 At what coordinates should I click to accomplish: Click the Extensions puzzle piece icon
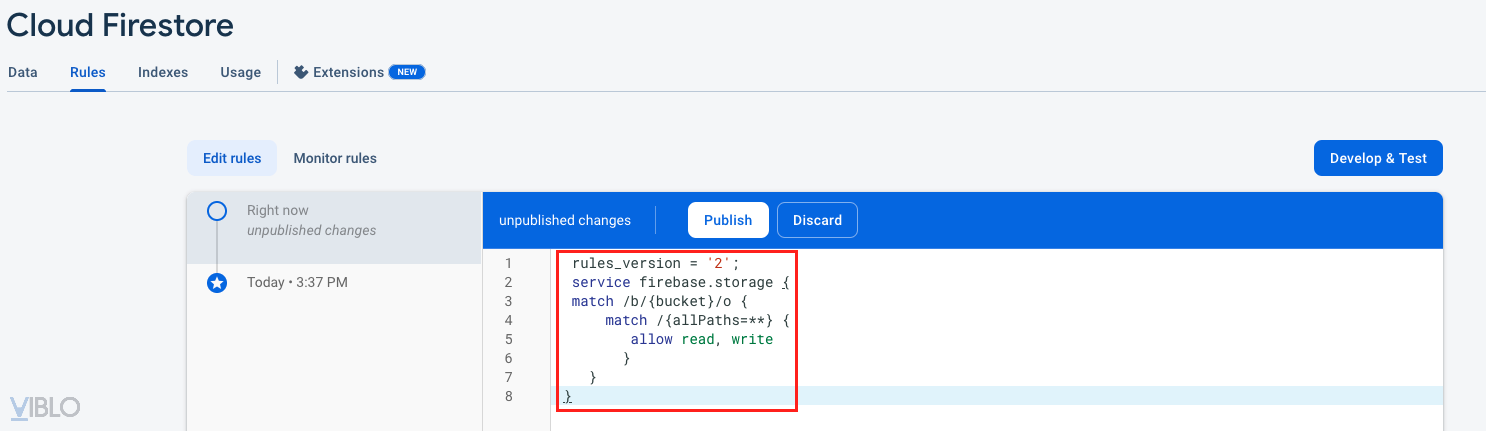coord(300,72)
